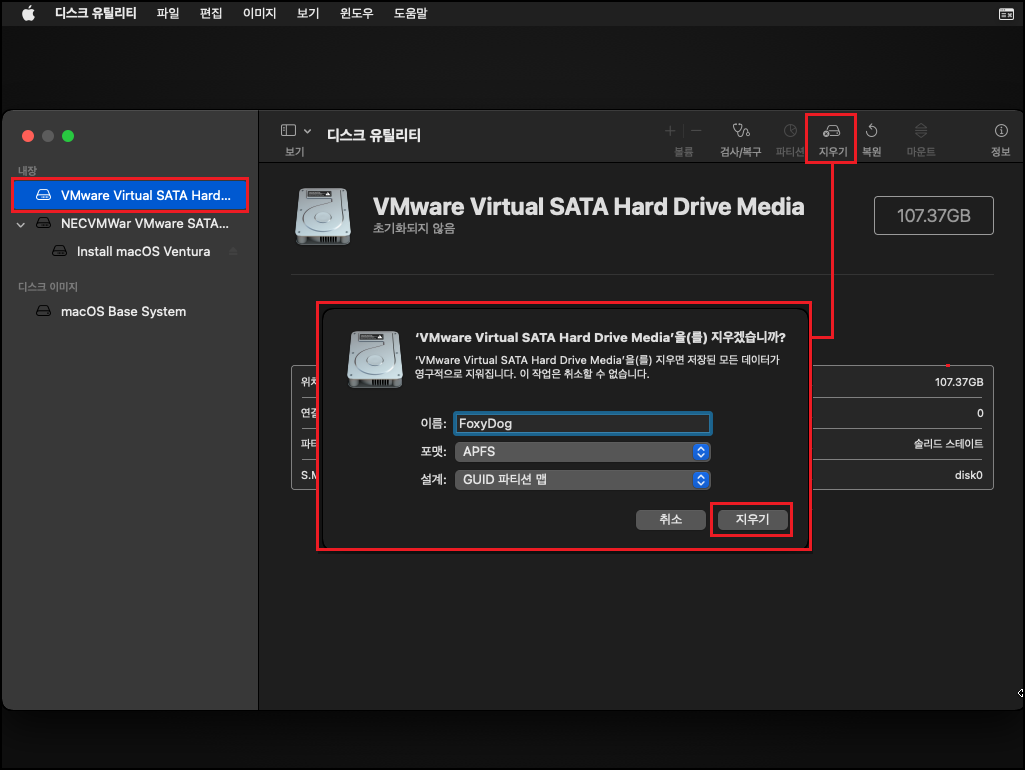Click the 내장 sidebar section header
The width and height of the screenshot is (1025, 770).
pyautogui.click(x=27, y=171)
